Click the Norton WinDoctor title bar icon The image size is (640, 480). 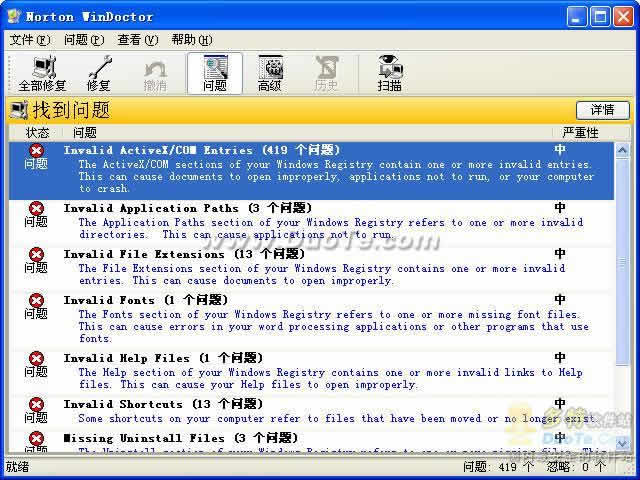click(14, 16)
